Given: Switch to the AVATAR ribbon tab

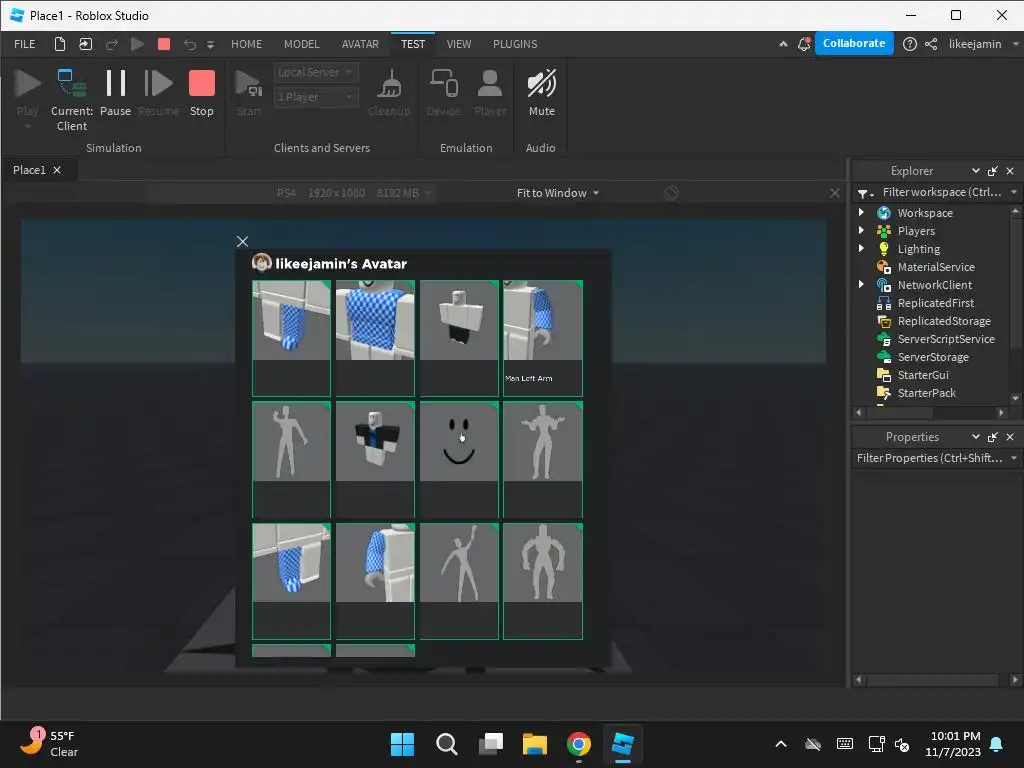Looking at the screenshot, I should tap(360, 44).
